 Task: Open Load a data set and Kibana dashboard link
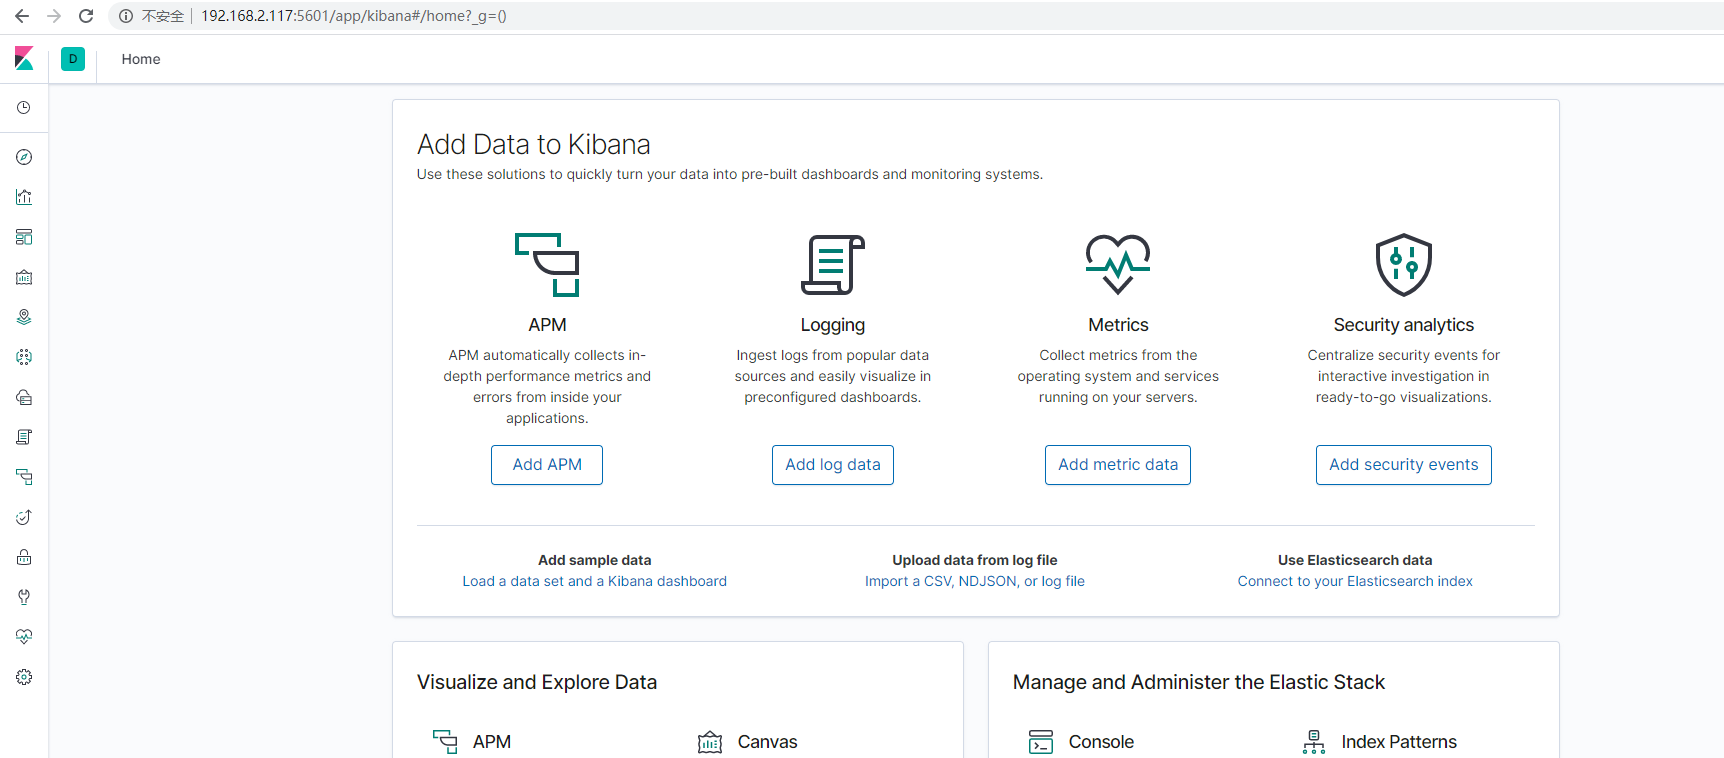595,581
